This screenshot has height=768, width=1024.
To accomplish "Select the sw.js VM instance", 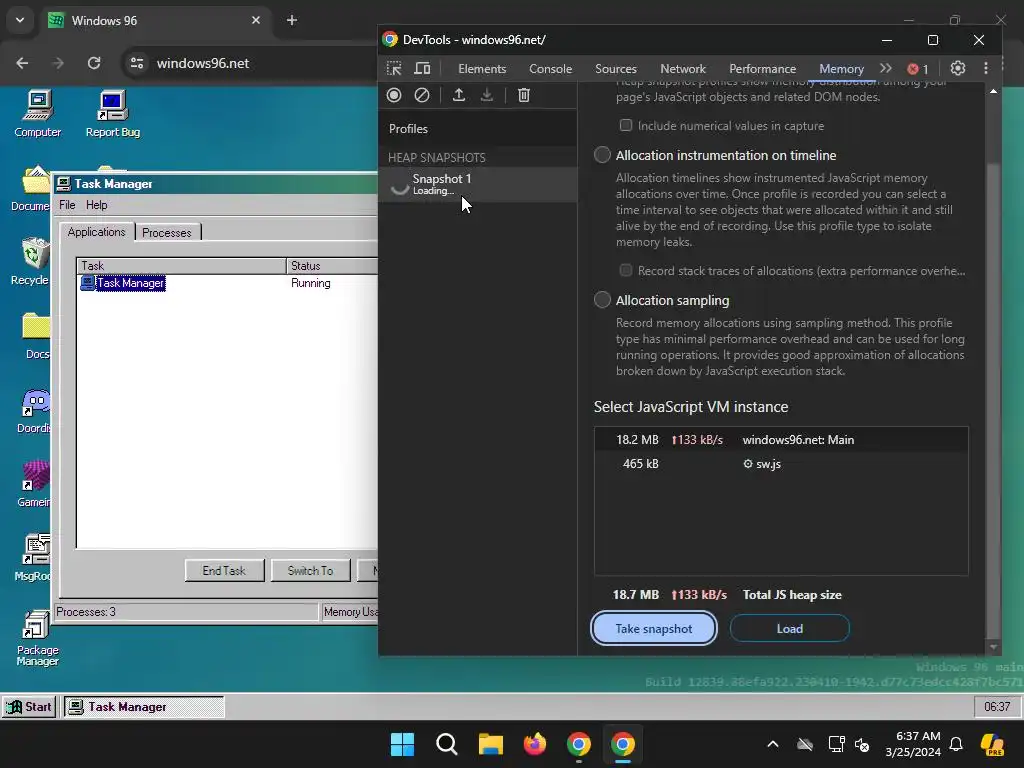I will coord(781,464).
